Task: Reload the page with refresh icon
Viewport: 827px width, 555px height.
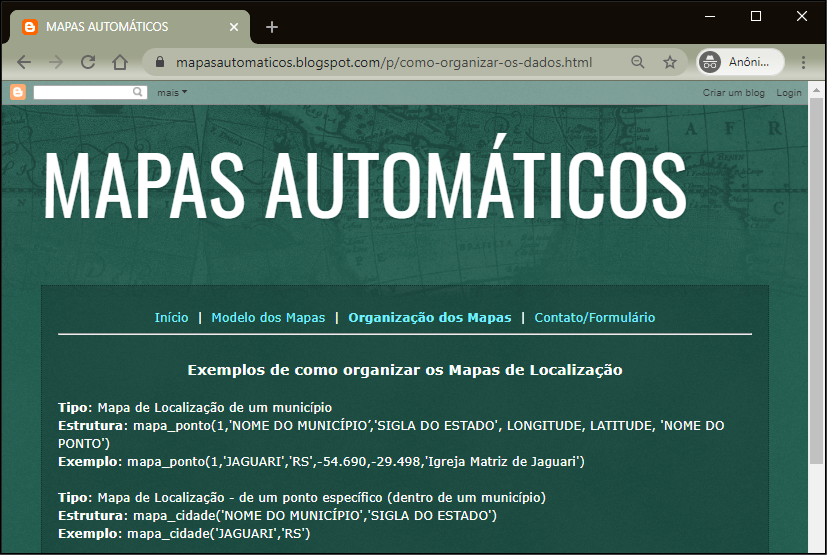Action: click(x=88, y=62)
